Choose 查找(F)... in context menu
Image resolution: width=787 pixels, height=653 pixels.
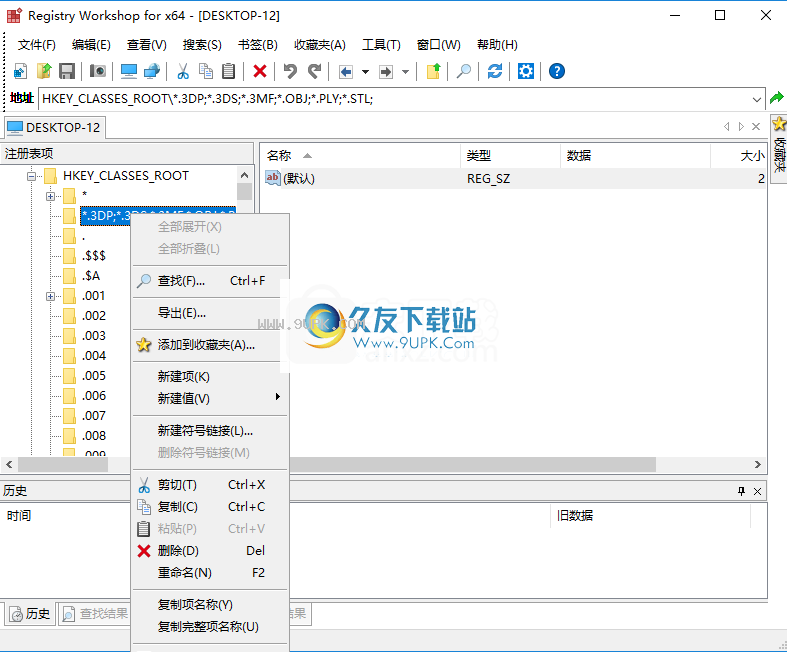[210, 281]
